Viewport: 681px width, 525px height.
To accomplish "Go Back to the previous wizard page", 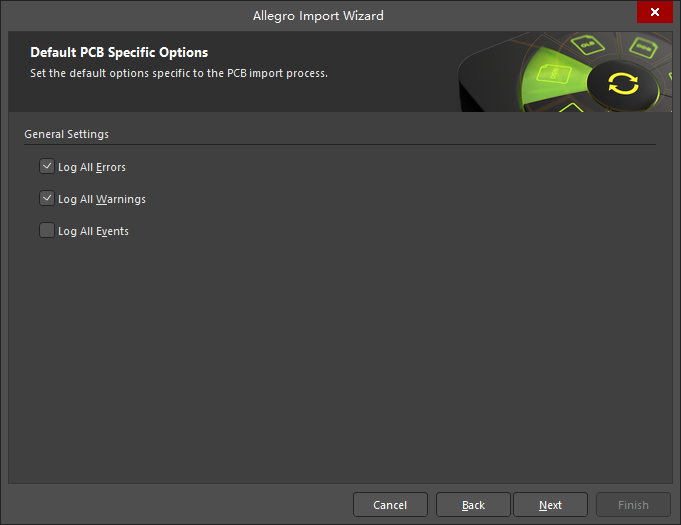I will 473,505.
